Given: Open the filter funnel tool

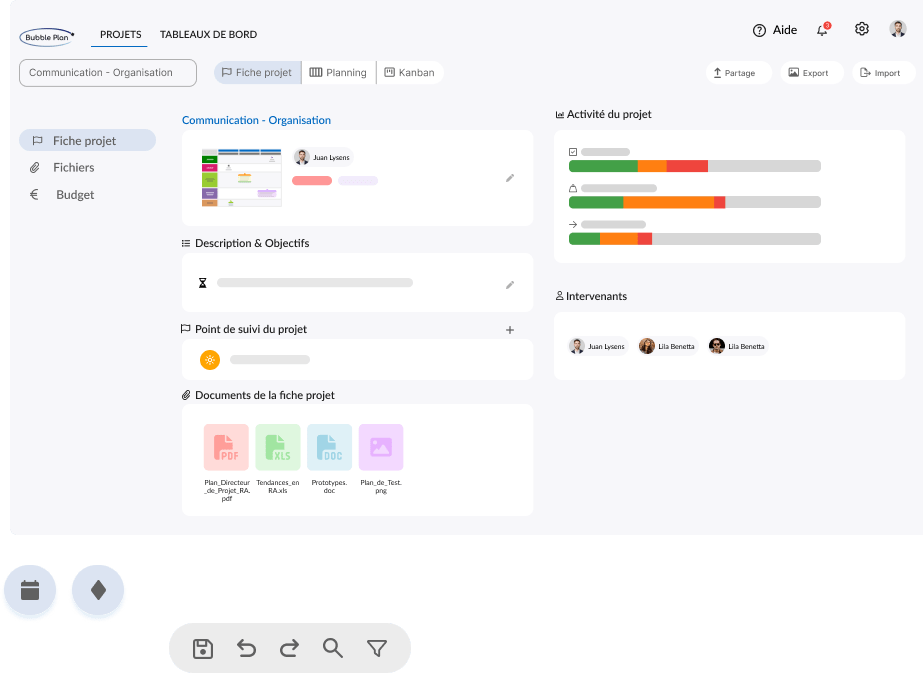Looking at the screenshot, I should click(x=376, y=648).
